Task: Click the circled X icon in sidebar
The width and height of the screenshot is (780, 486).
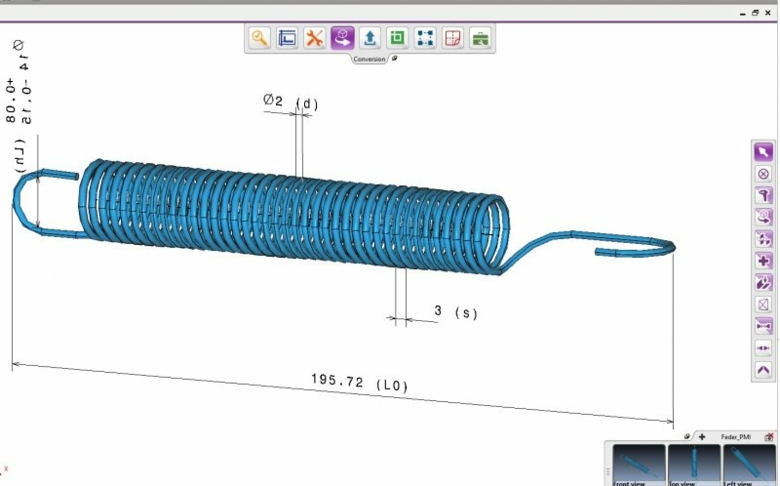Action: click(x=764, y=174)
